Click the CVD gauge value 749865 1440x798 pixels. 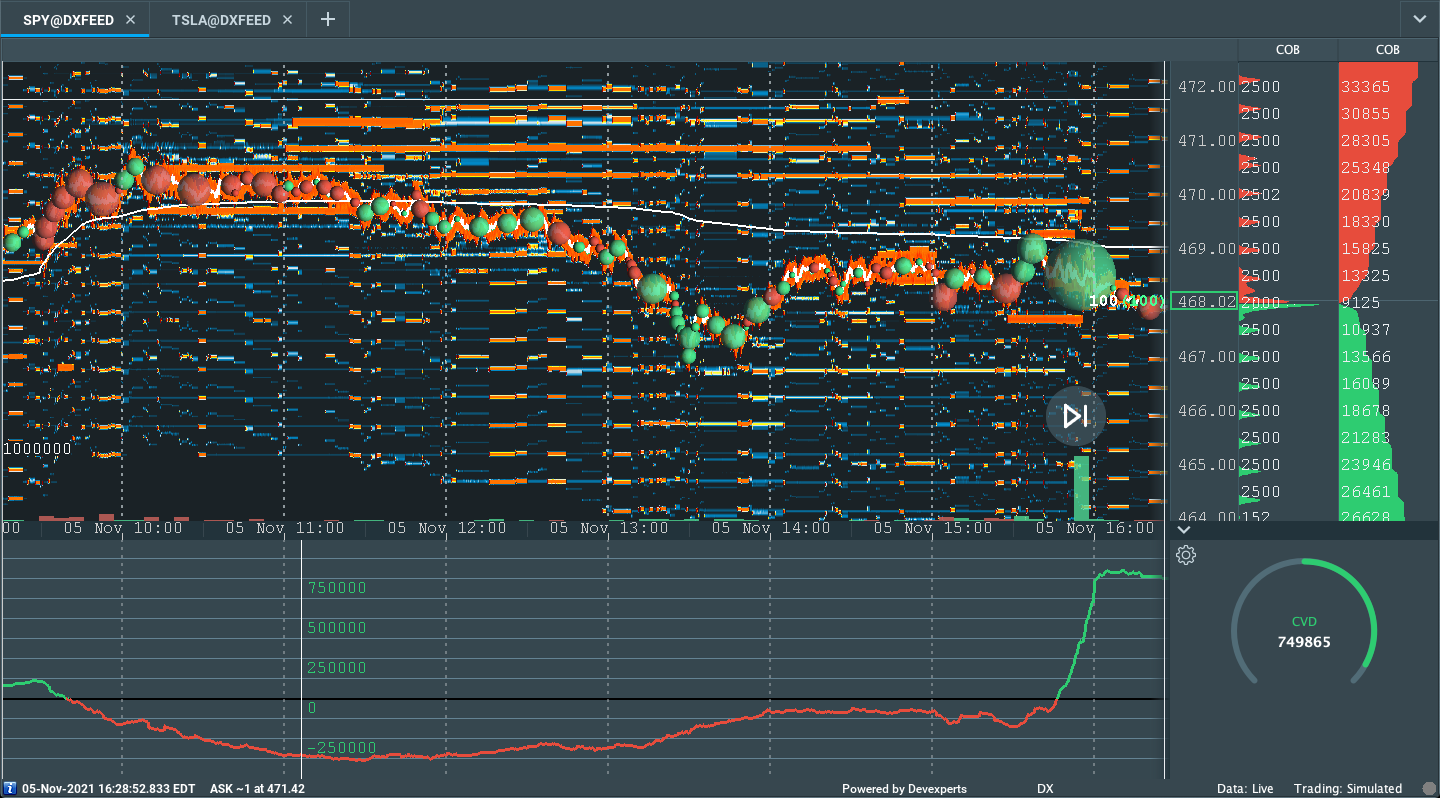coord(1304,642)
